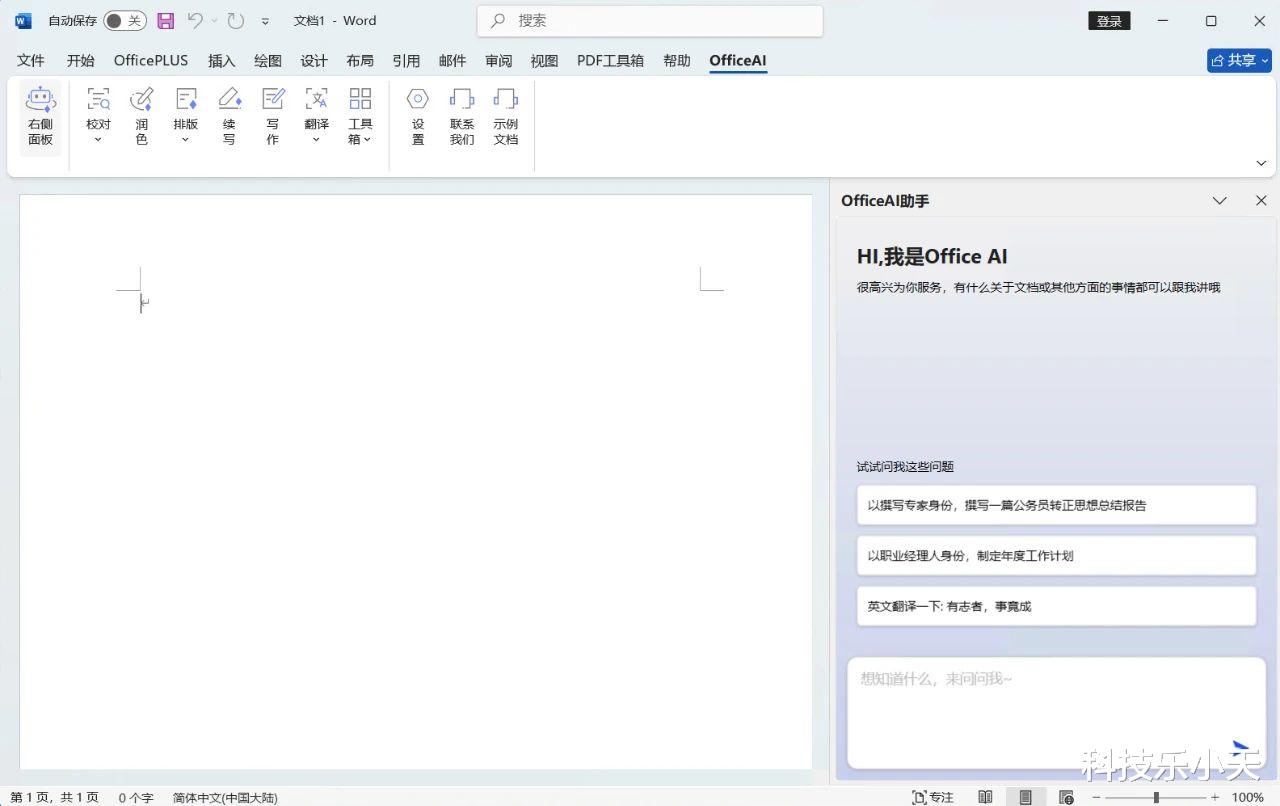The width and height of the screenshot is (1280, 806).
Task: Expand the 排版 dropdown arrow
Action: click(185, 139)
